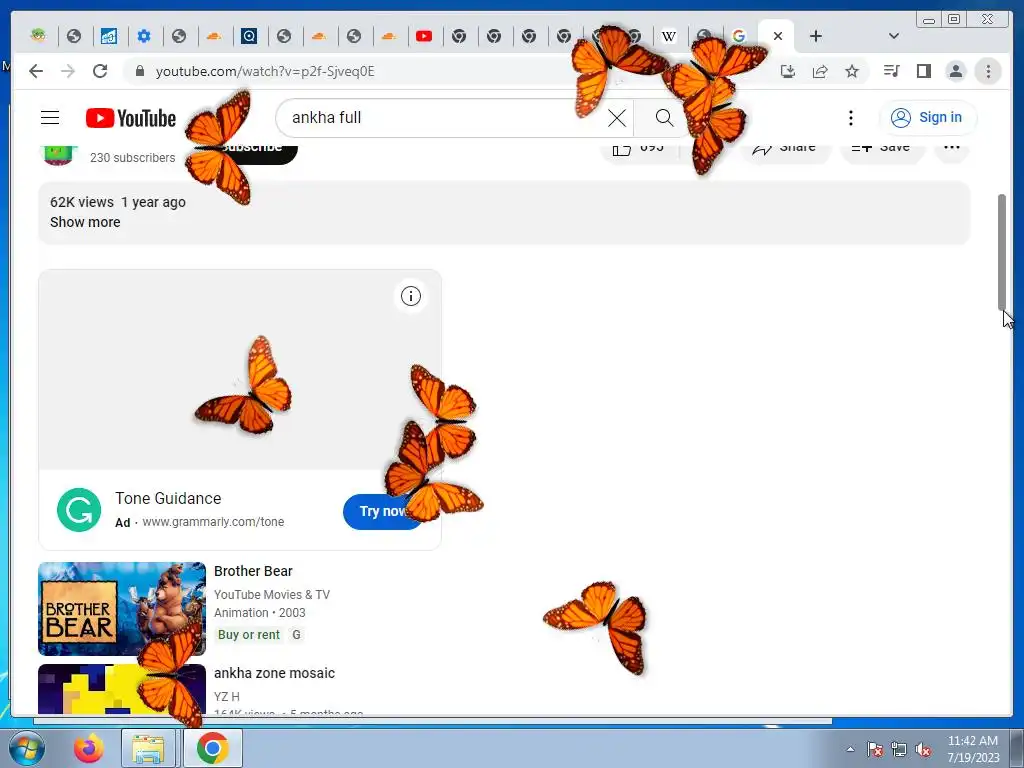1024x768 pixels.
Task: Bookmark this page with the star icon
Action: pos(852,71)
